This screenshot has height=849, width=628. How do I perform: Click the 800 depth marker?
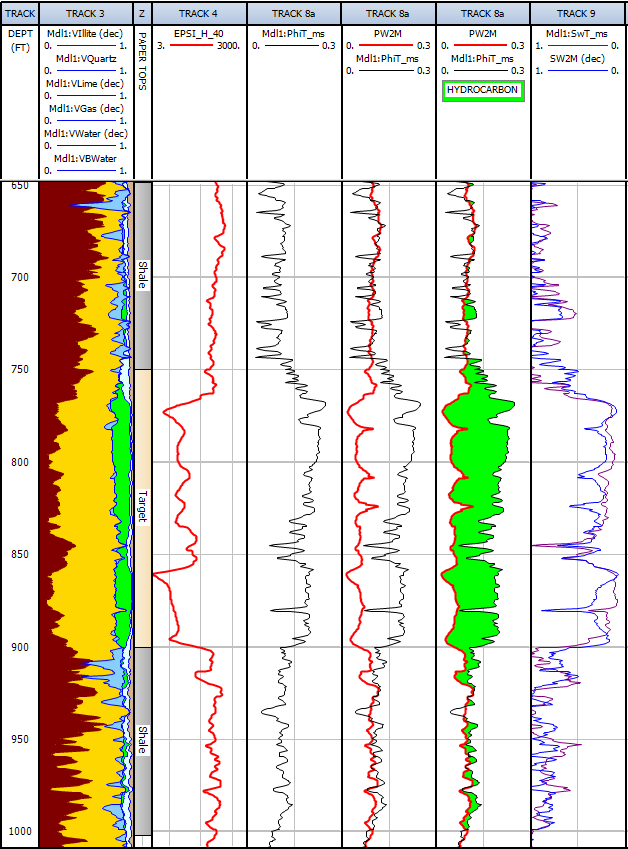point(19,462)
